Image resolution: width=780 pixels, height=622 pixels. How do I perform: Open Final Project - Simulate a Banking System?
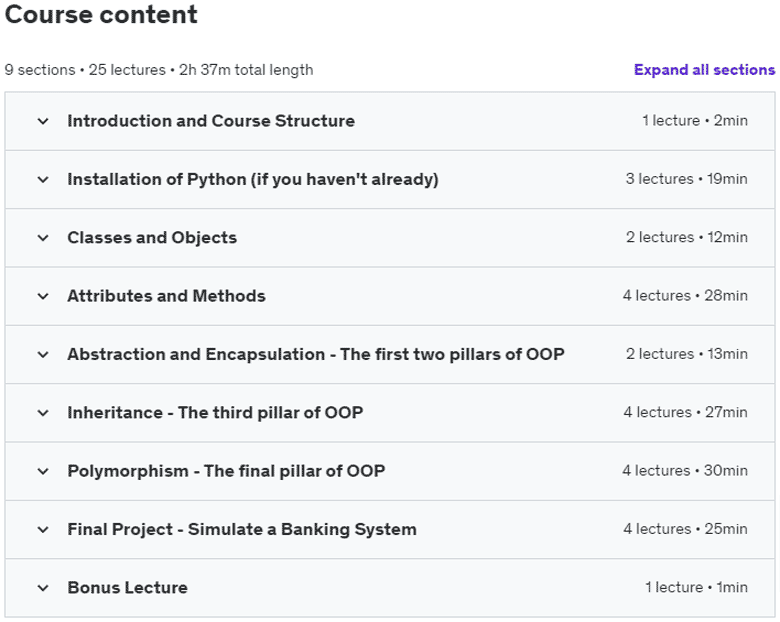pyautogui.click(x=242, y=529)
